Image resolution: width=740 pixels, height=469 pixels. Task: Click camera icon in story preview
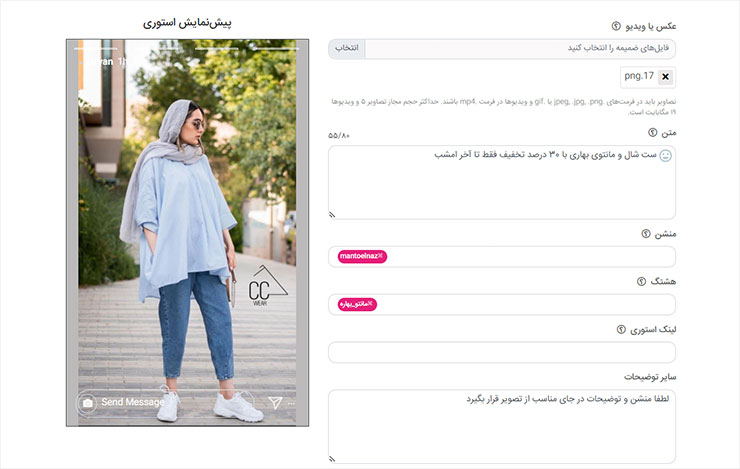point(87,403)
